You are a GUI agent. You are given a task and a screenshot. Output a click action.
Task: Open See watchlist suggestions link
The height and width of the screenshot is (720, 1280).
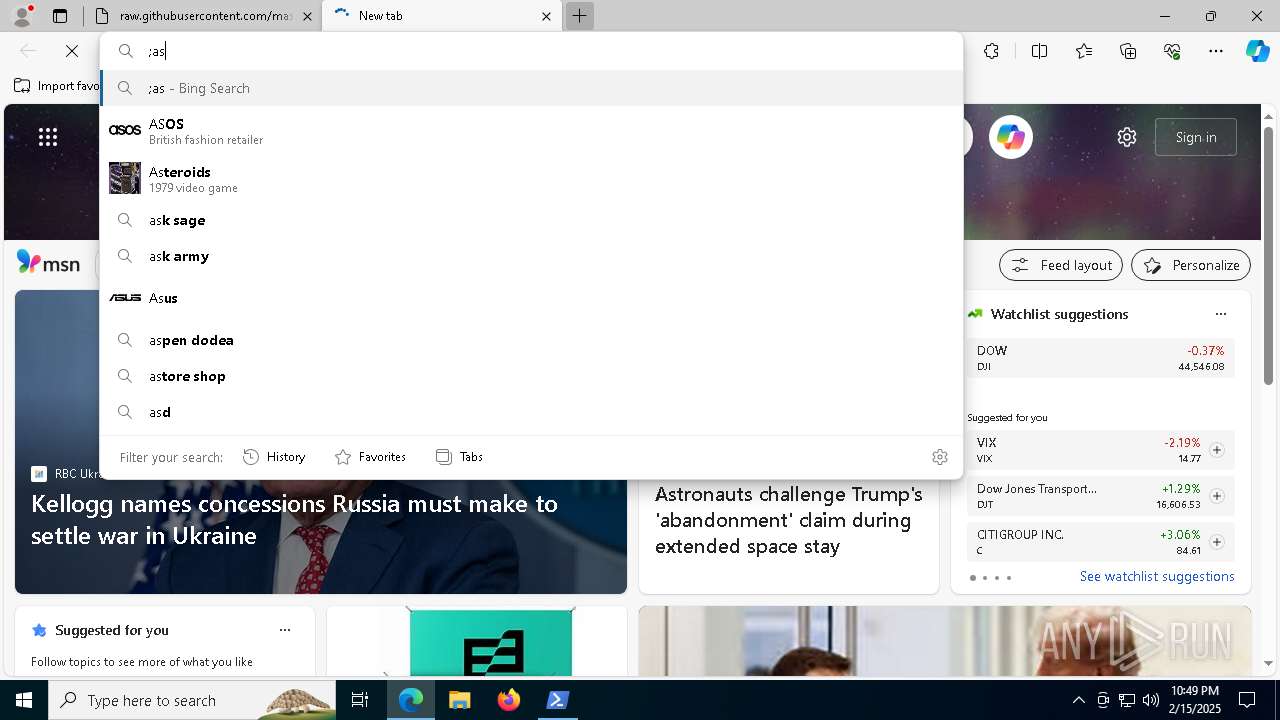point(1157,576)
